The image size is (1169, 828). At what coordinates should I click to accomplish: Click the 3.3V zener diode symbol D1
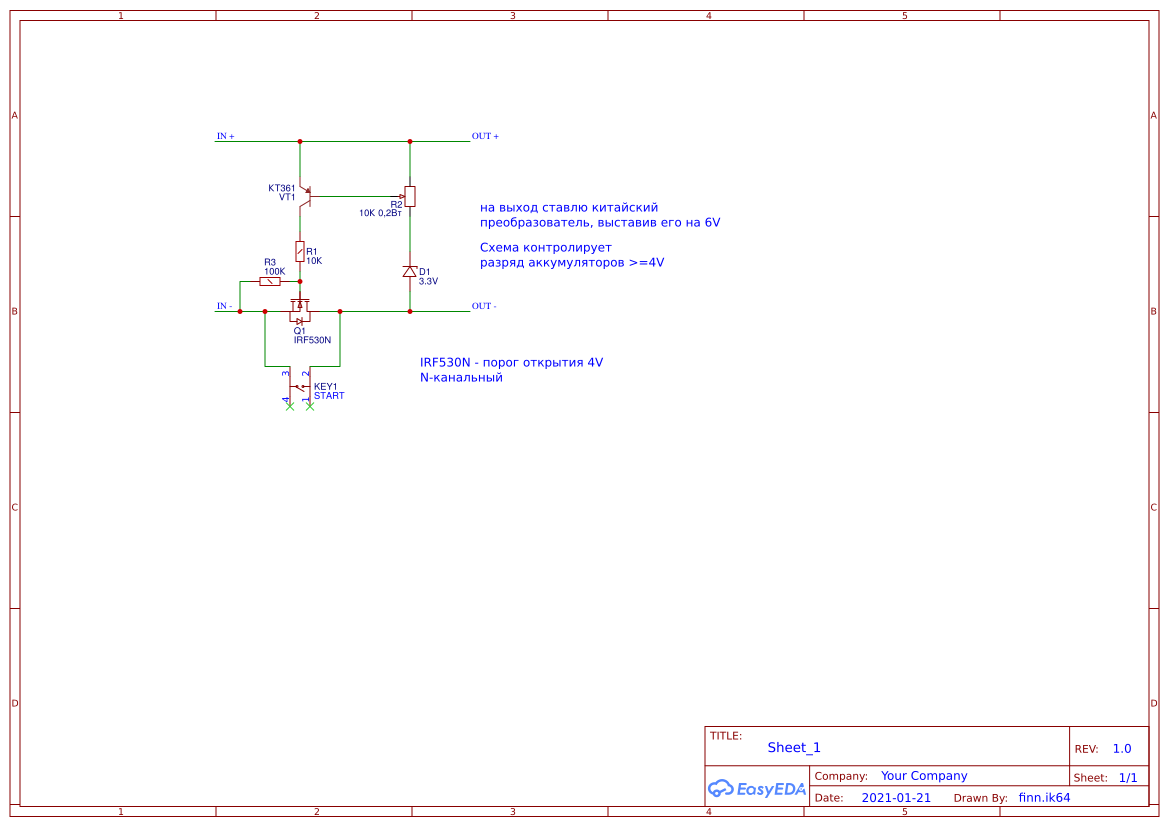(410, 272)
